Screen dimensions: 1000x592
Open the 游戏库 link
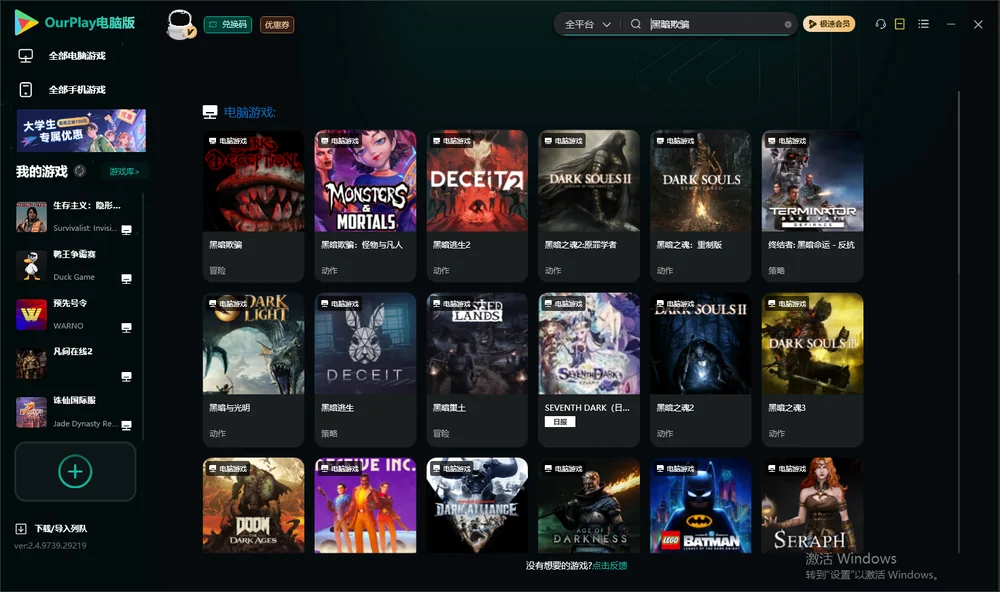click(x=124, y=172)
